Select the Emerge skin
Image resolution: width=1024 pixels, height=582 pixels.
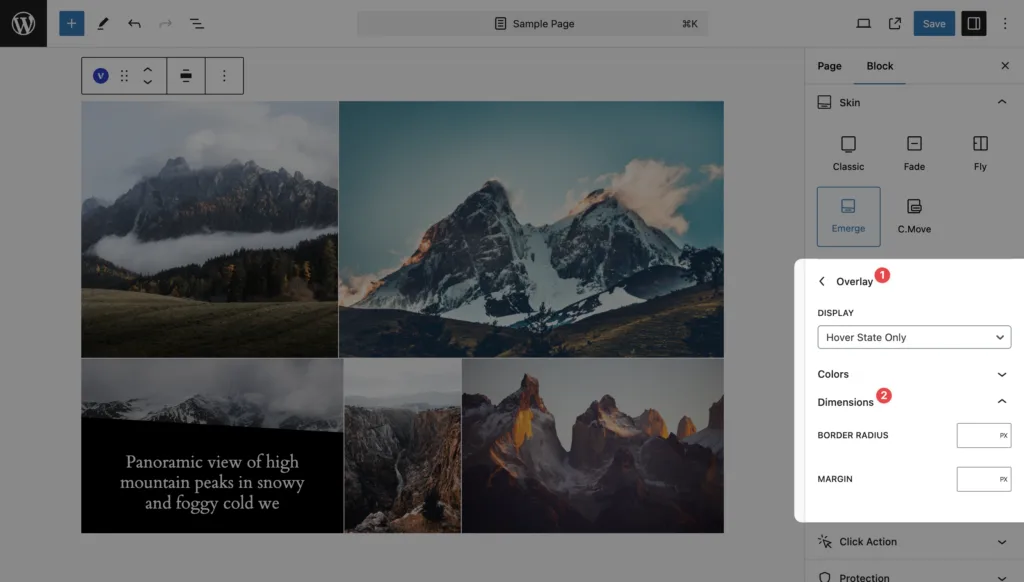(848, 216)
